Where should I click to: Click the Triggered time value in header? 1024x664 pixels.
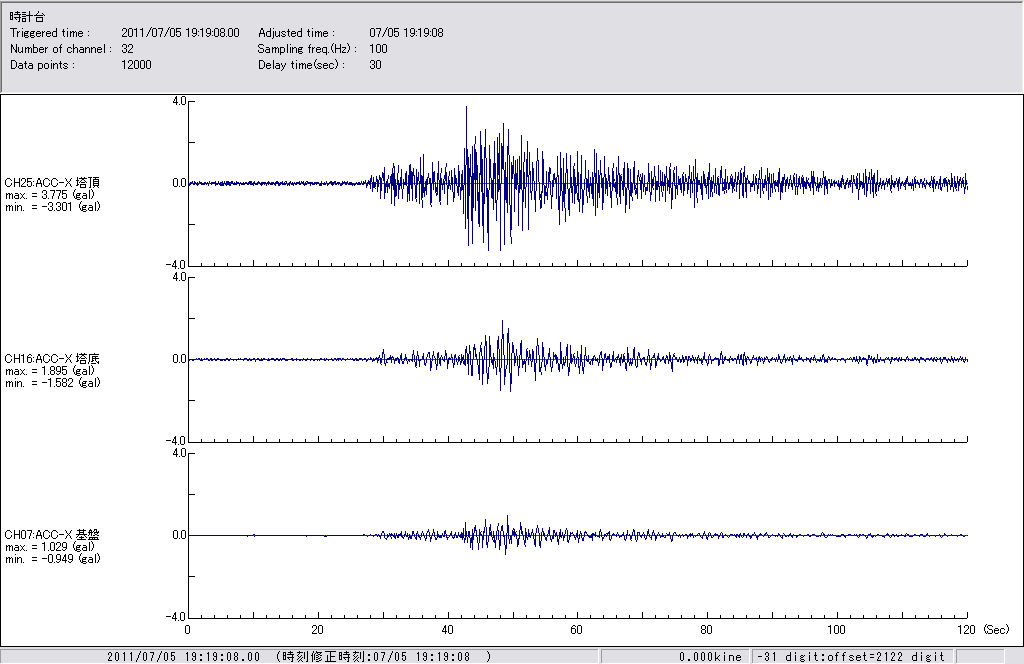coord(187,33)
